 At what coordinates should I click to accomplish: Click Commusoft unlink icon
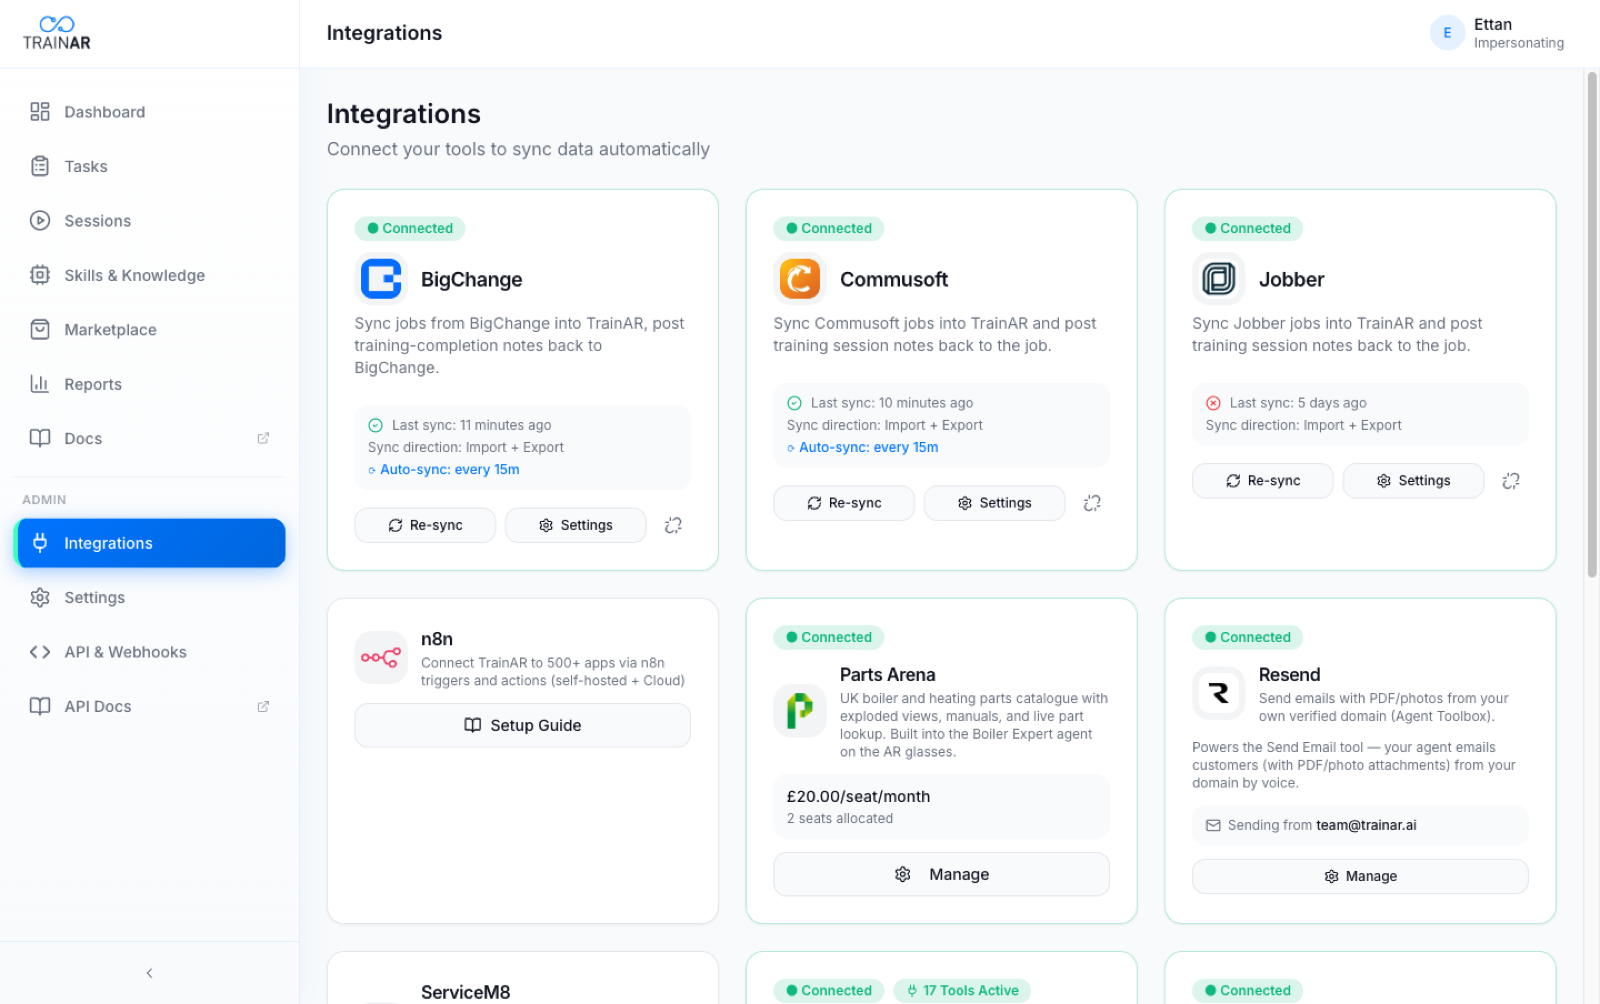[x=1092, y=503]
